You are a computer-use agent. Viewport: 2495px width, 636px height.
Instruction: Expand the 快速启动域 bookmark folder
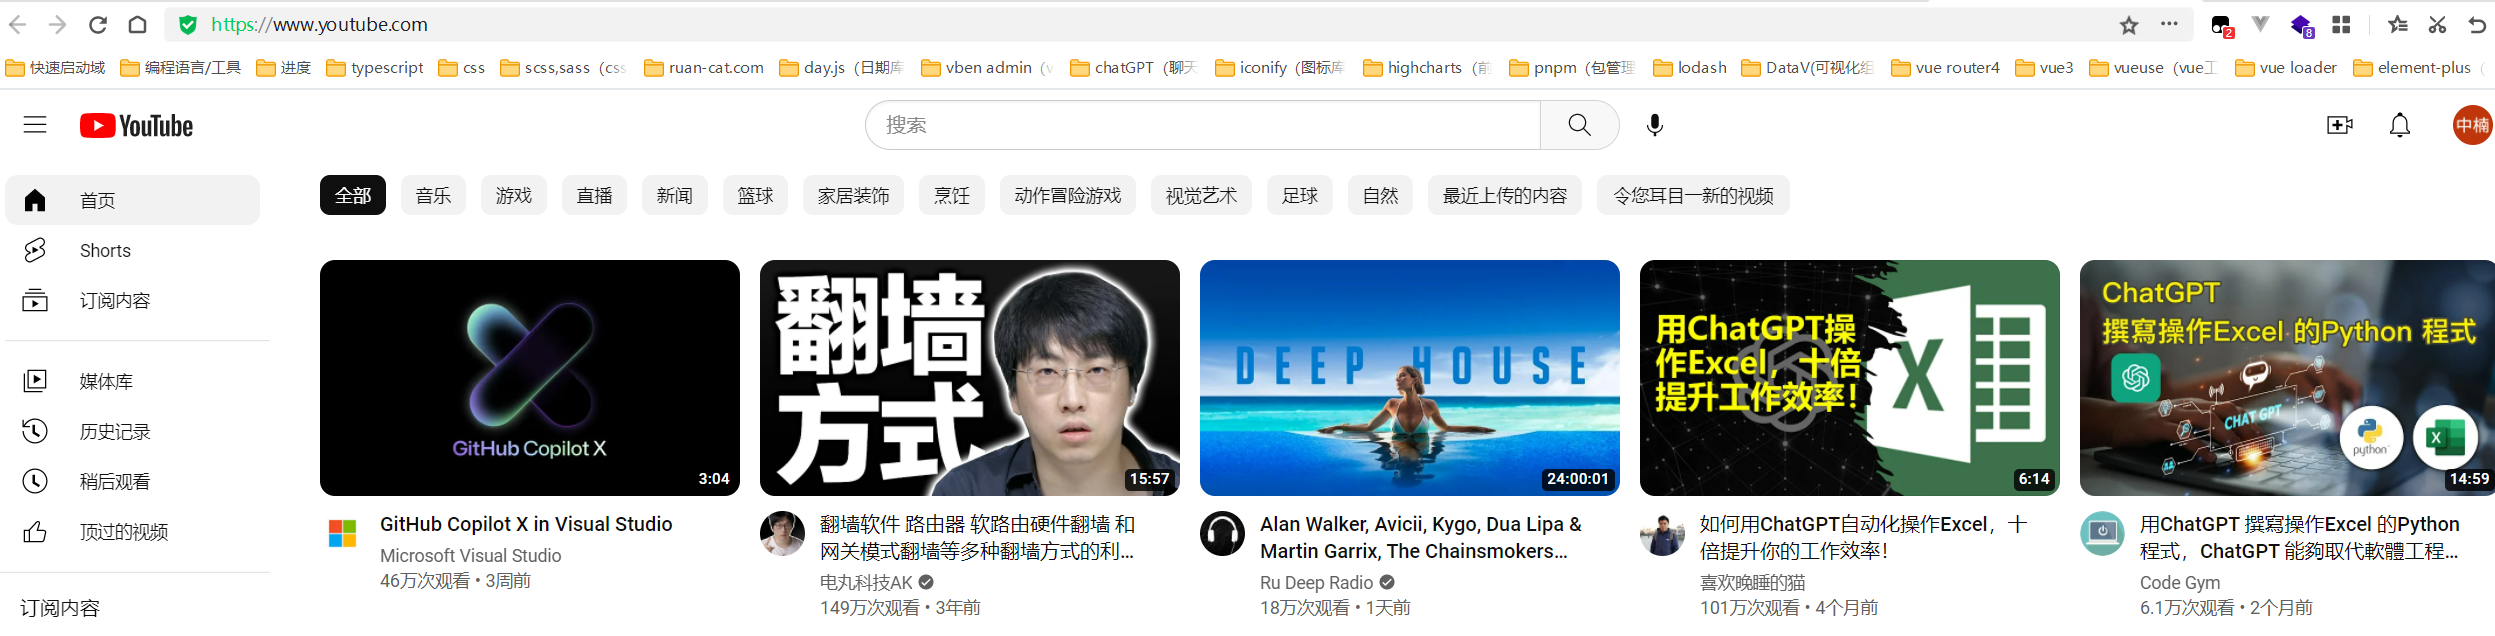point(56,68)
